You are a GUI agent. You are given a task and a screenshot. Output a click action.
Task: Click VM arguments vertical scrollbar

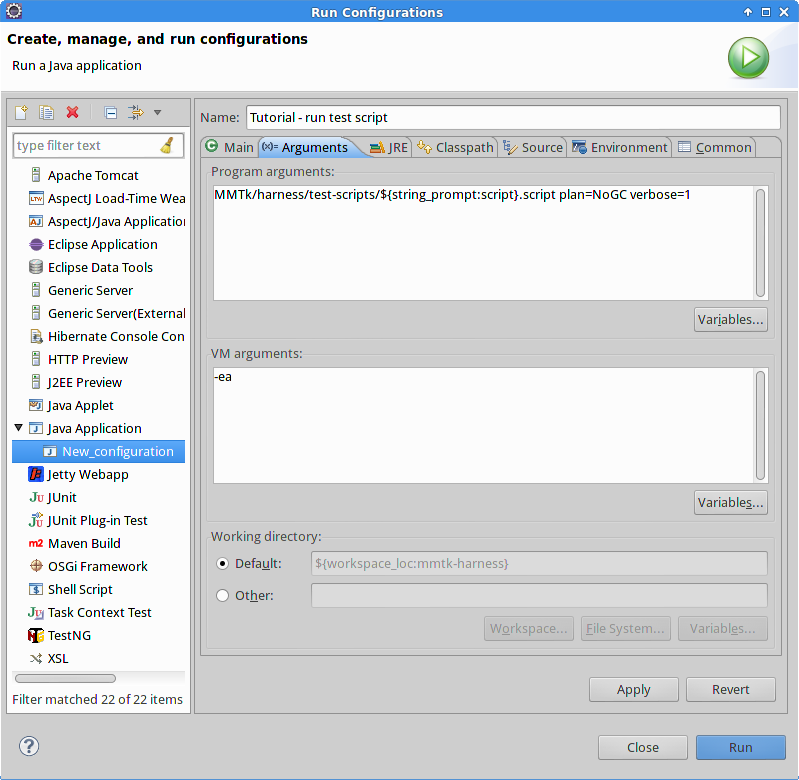point(760,425)
